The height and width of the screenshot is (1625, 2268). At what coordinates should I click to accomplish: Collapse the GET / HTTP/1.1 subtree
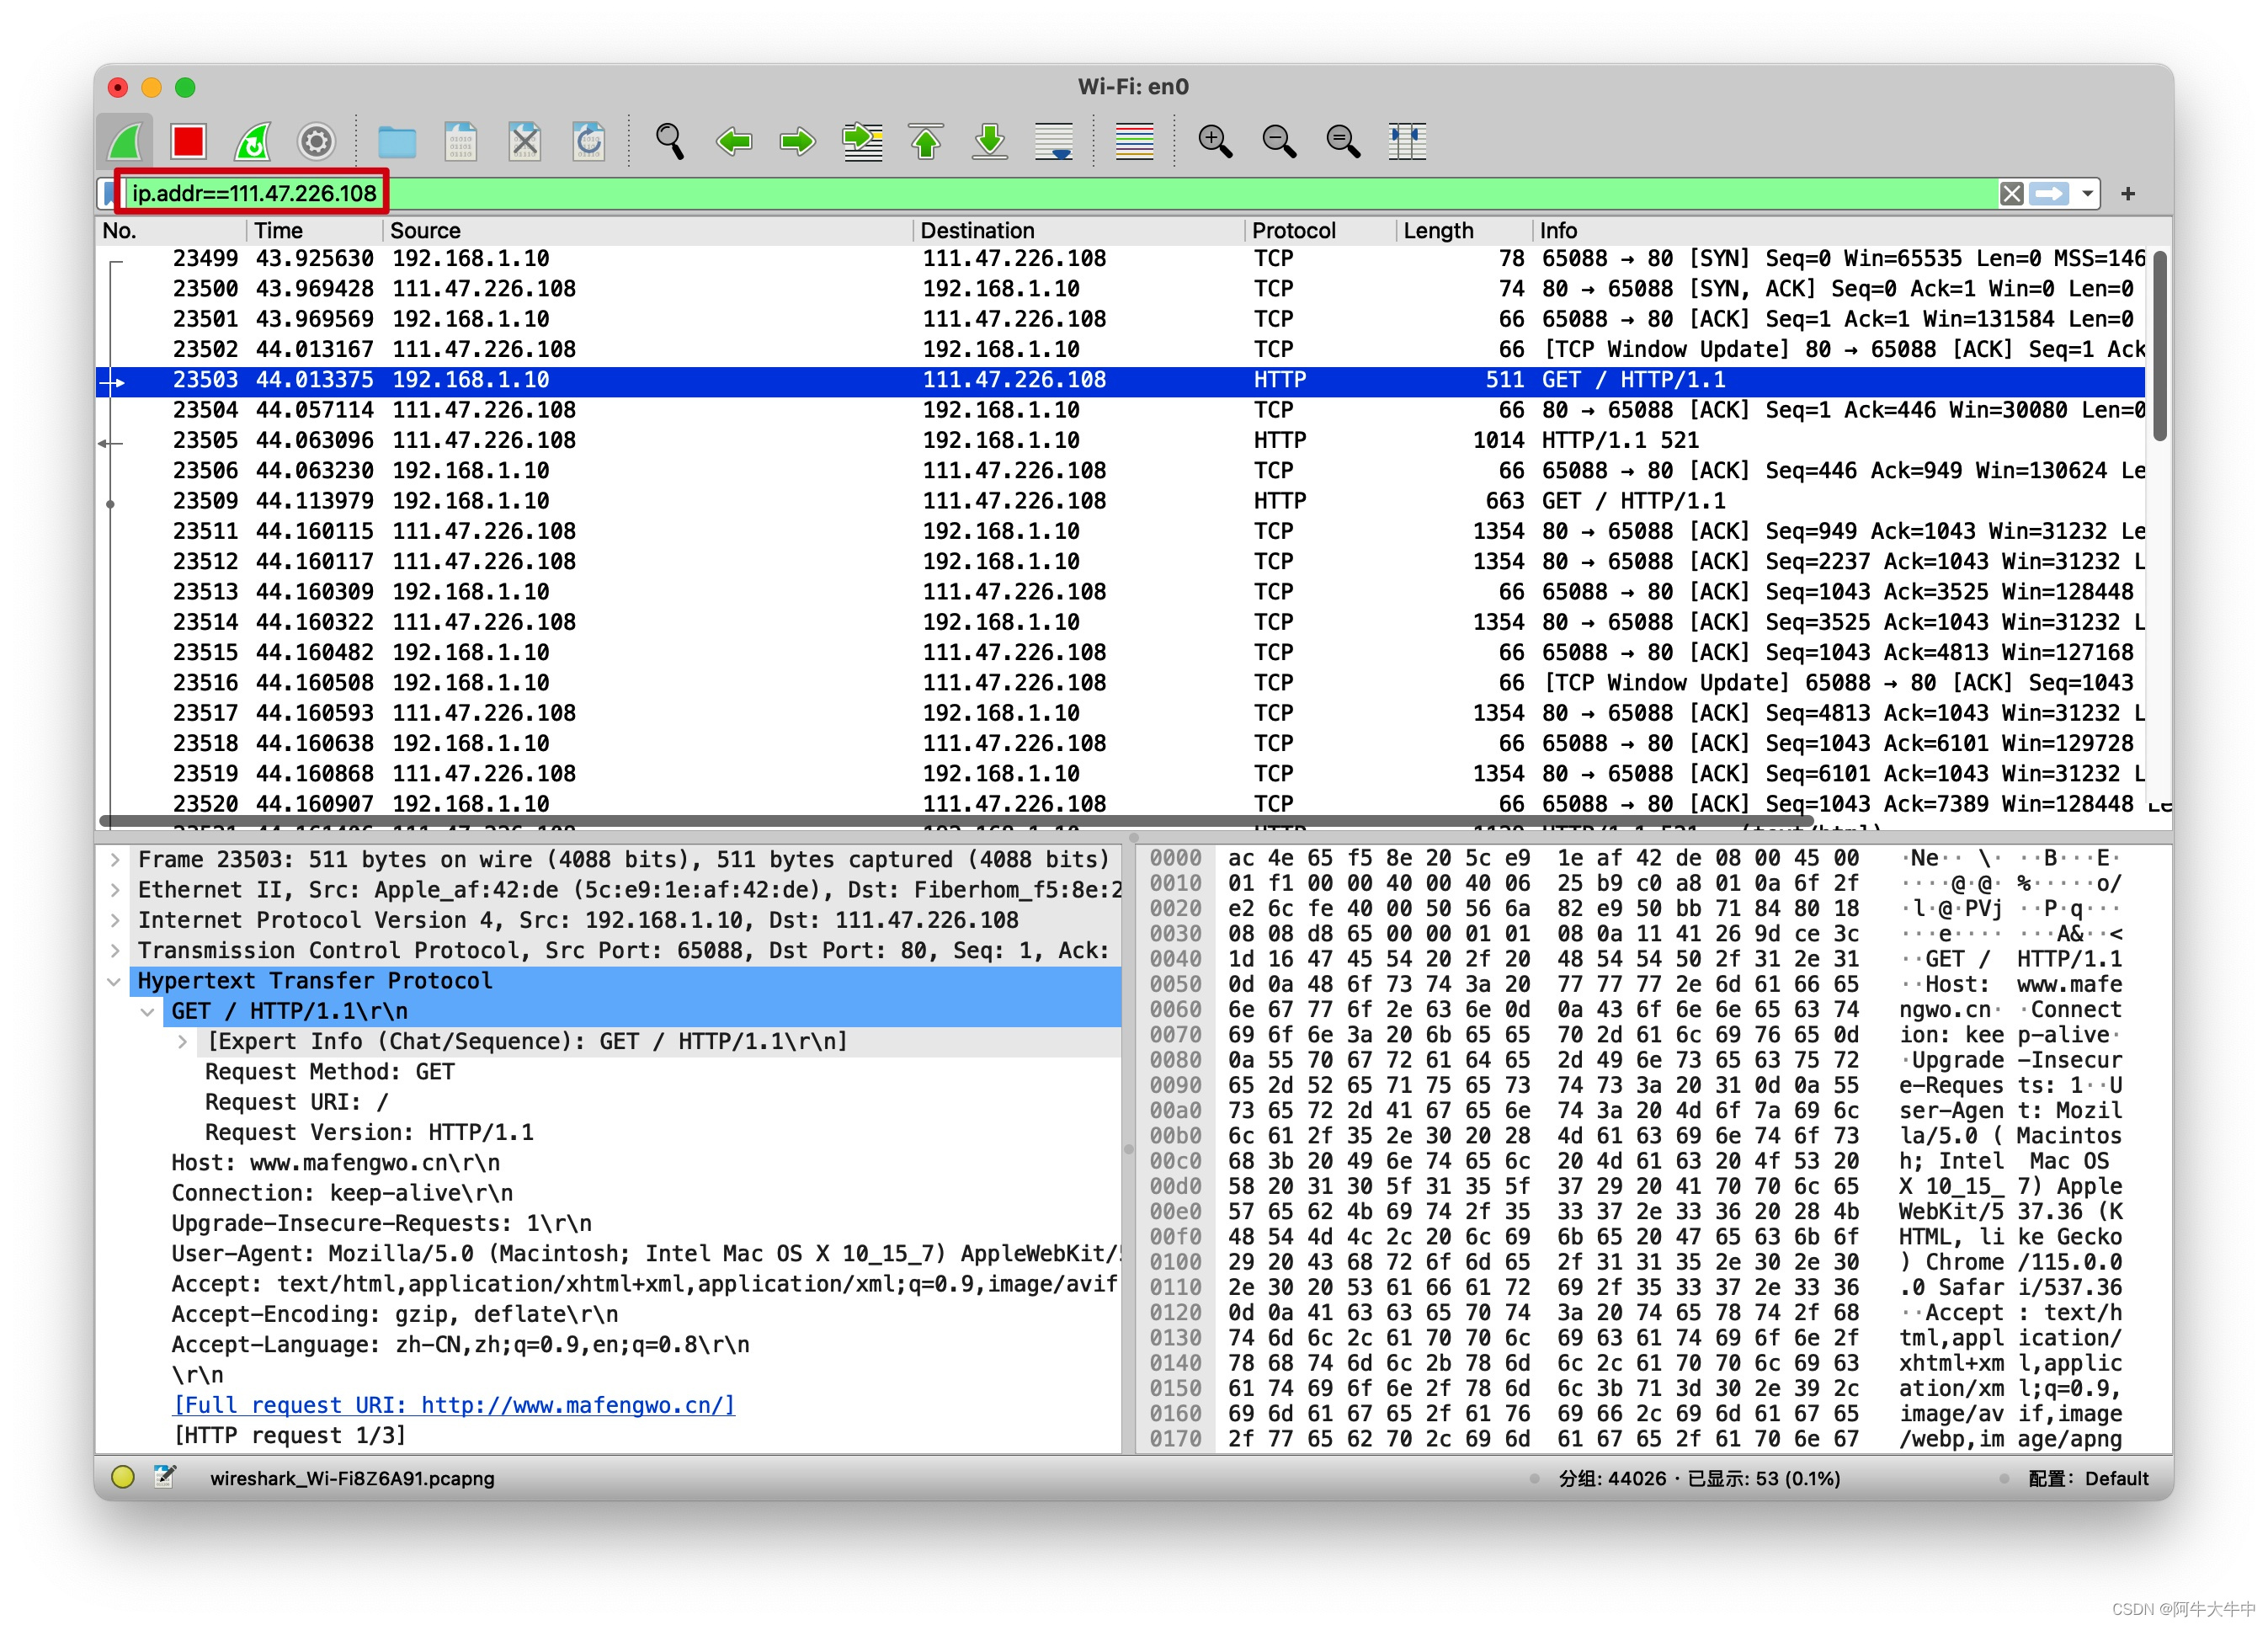coord(148,1011)
